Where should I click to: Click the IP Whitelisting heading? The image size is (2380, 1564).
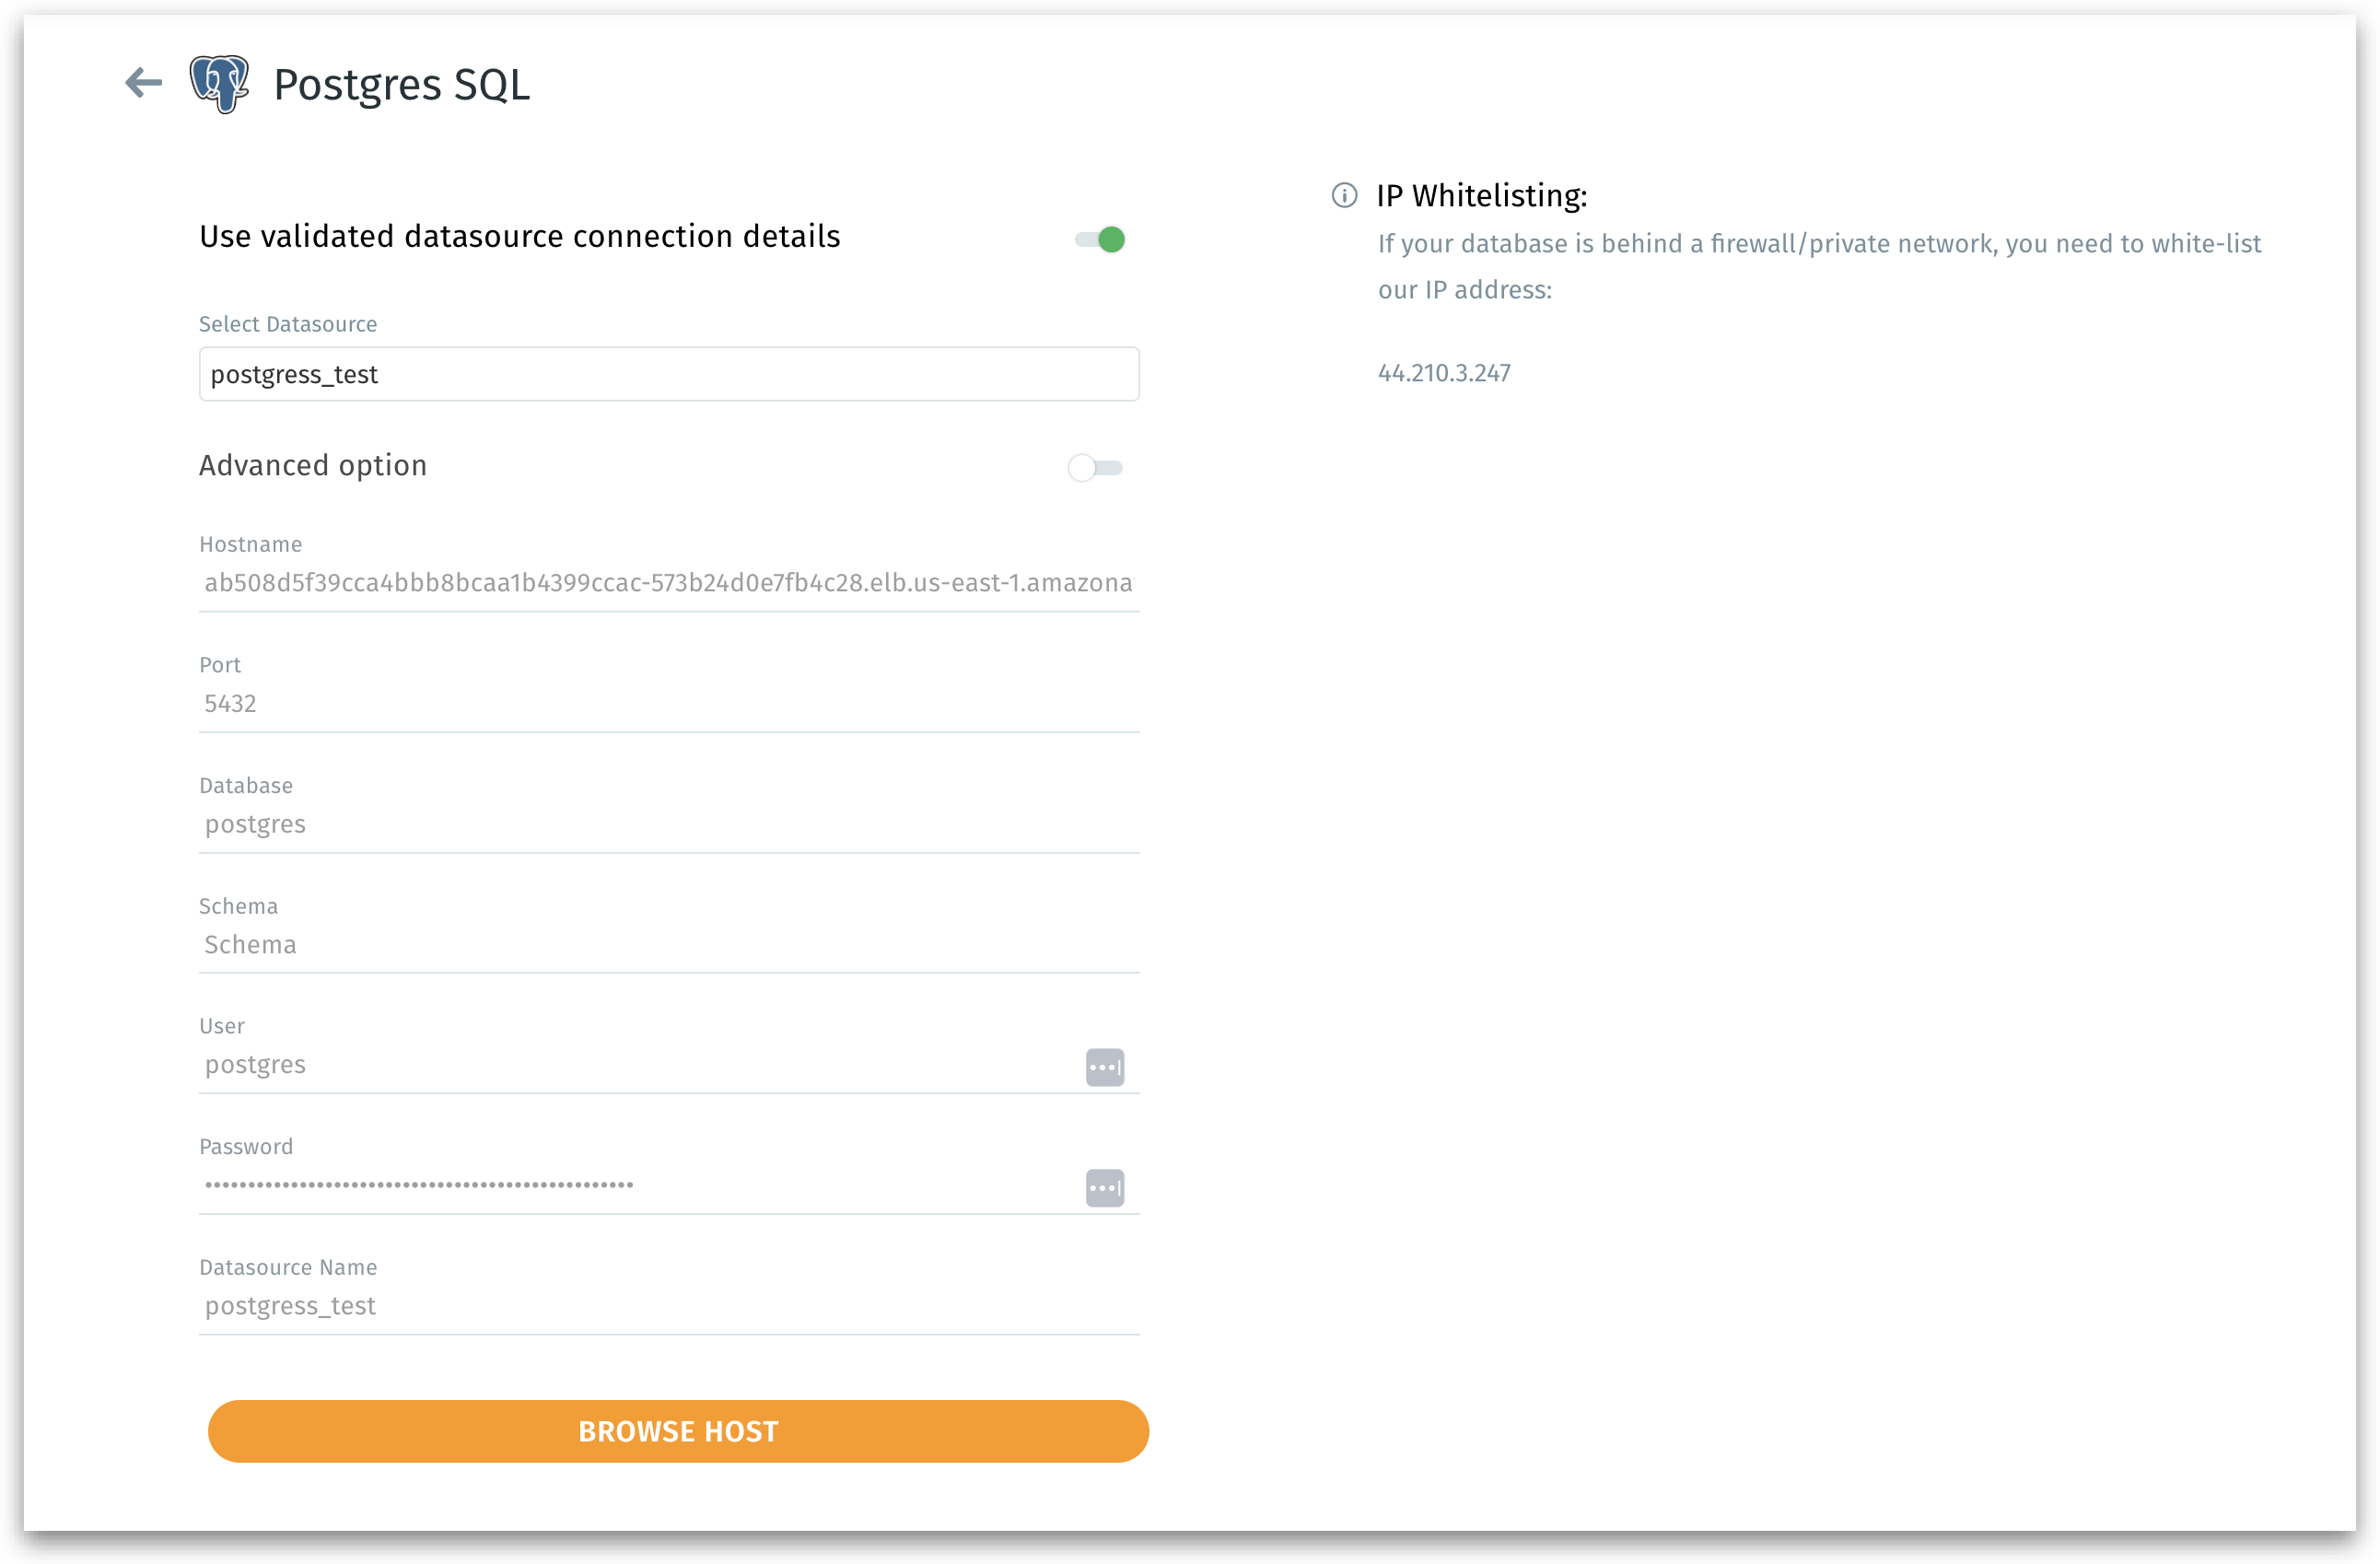point(1481,196)
